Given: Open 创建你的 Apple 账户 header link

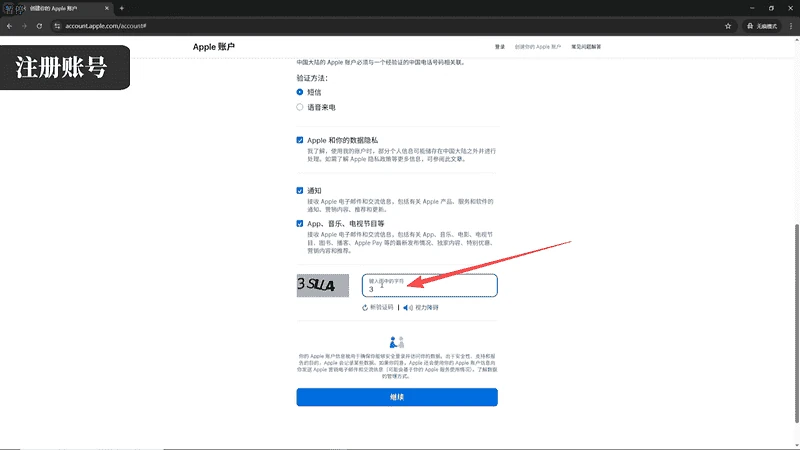Looking at the screenshot, I should [538, 47].
